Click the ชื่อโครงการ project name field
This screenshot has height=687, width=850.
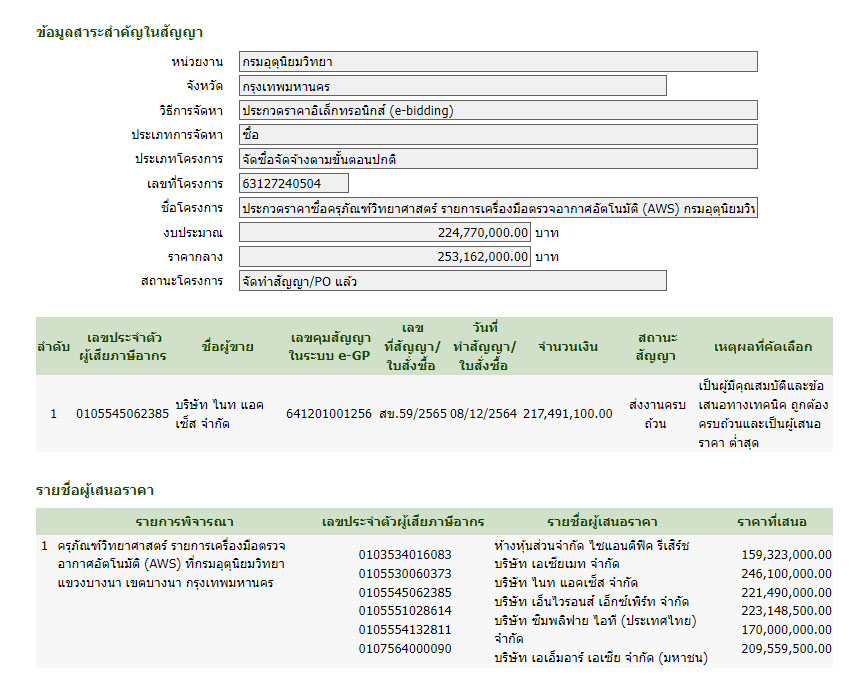click(x=498, y=208)
